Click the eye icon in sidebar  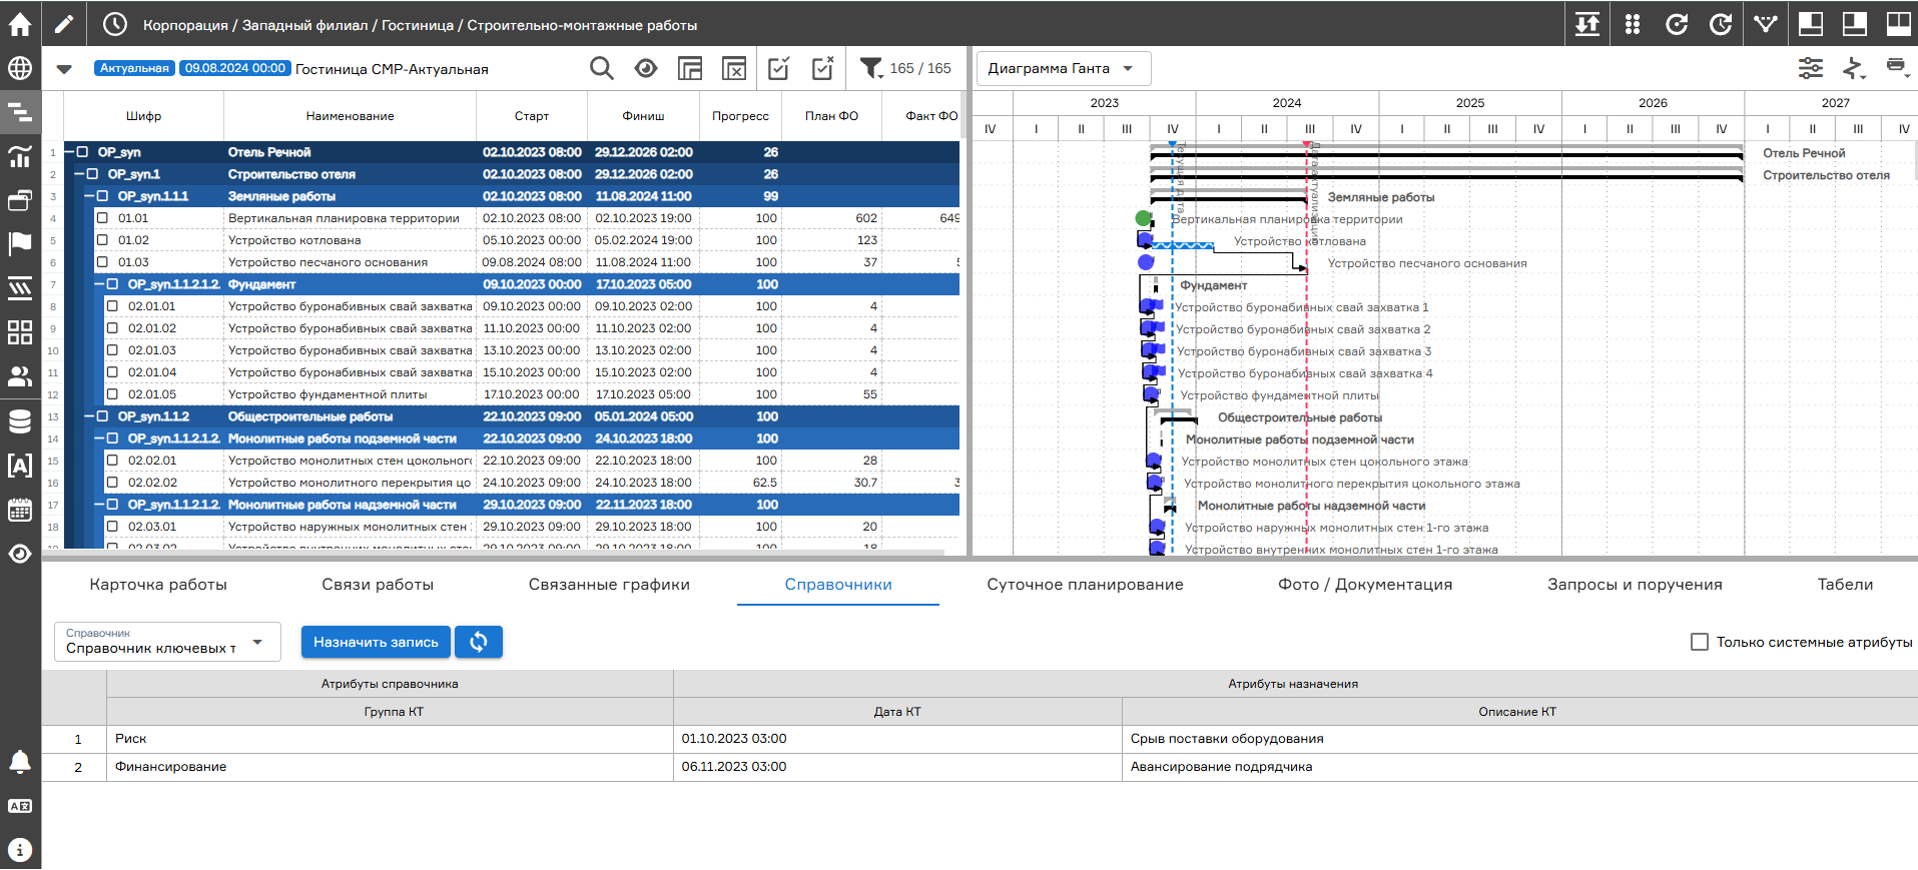20,553
